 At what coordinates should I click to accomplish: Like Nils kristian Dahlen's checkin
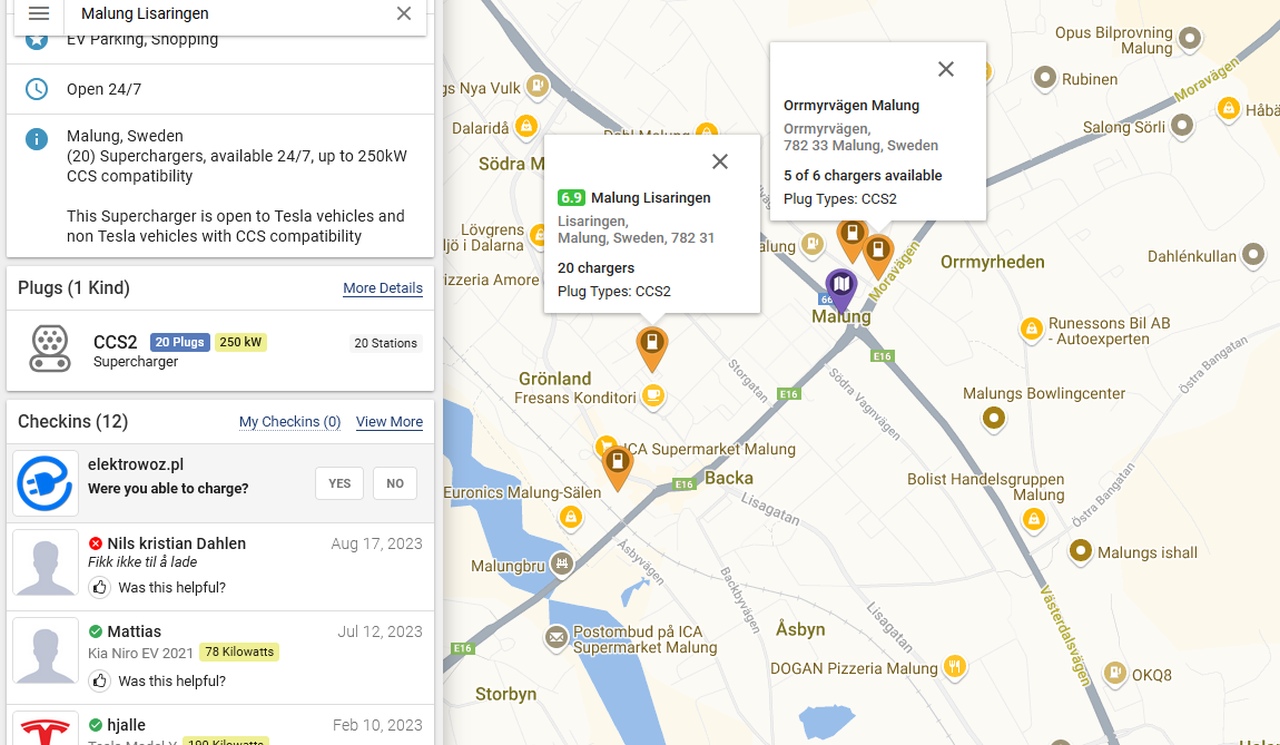coord(99,587)
